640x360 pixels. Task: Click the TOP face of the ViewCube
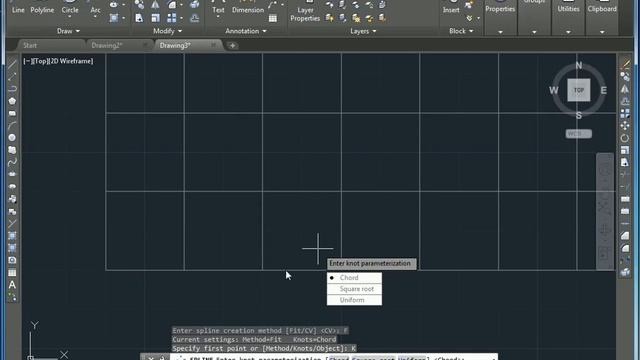pos(578,90)
